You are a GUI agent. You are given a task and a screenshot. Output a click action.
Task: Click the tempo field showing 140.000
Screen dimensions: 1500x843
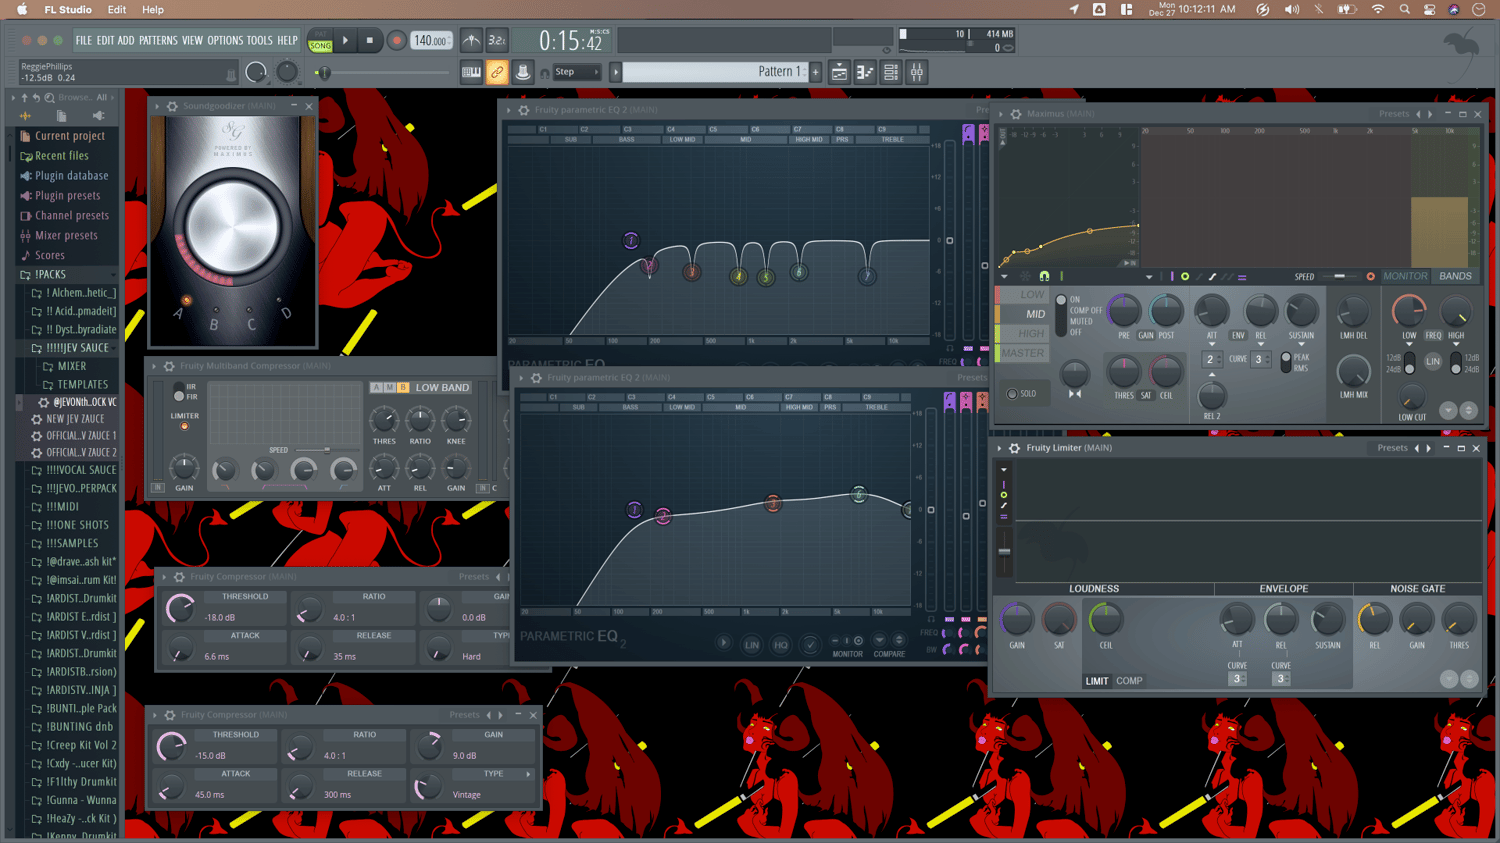click(x=430, y=41)
